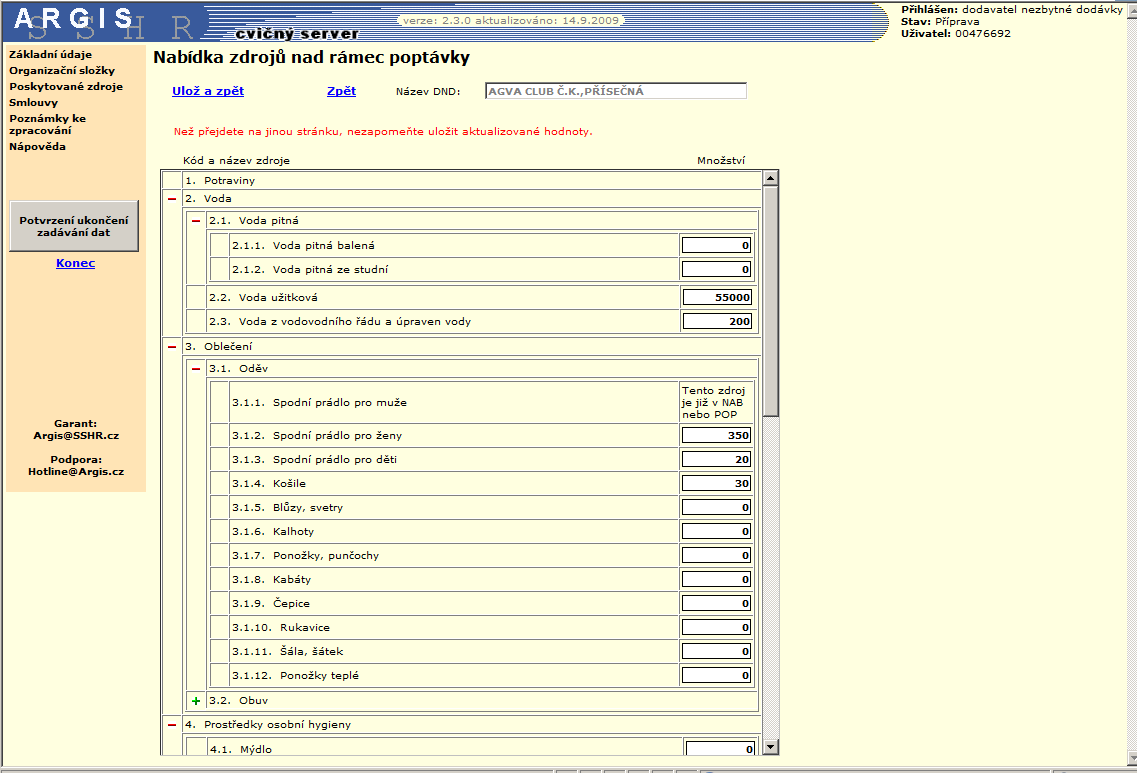
Task: Collapse the 3. Oblečení section
Action: 172,347
